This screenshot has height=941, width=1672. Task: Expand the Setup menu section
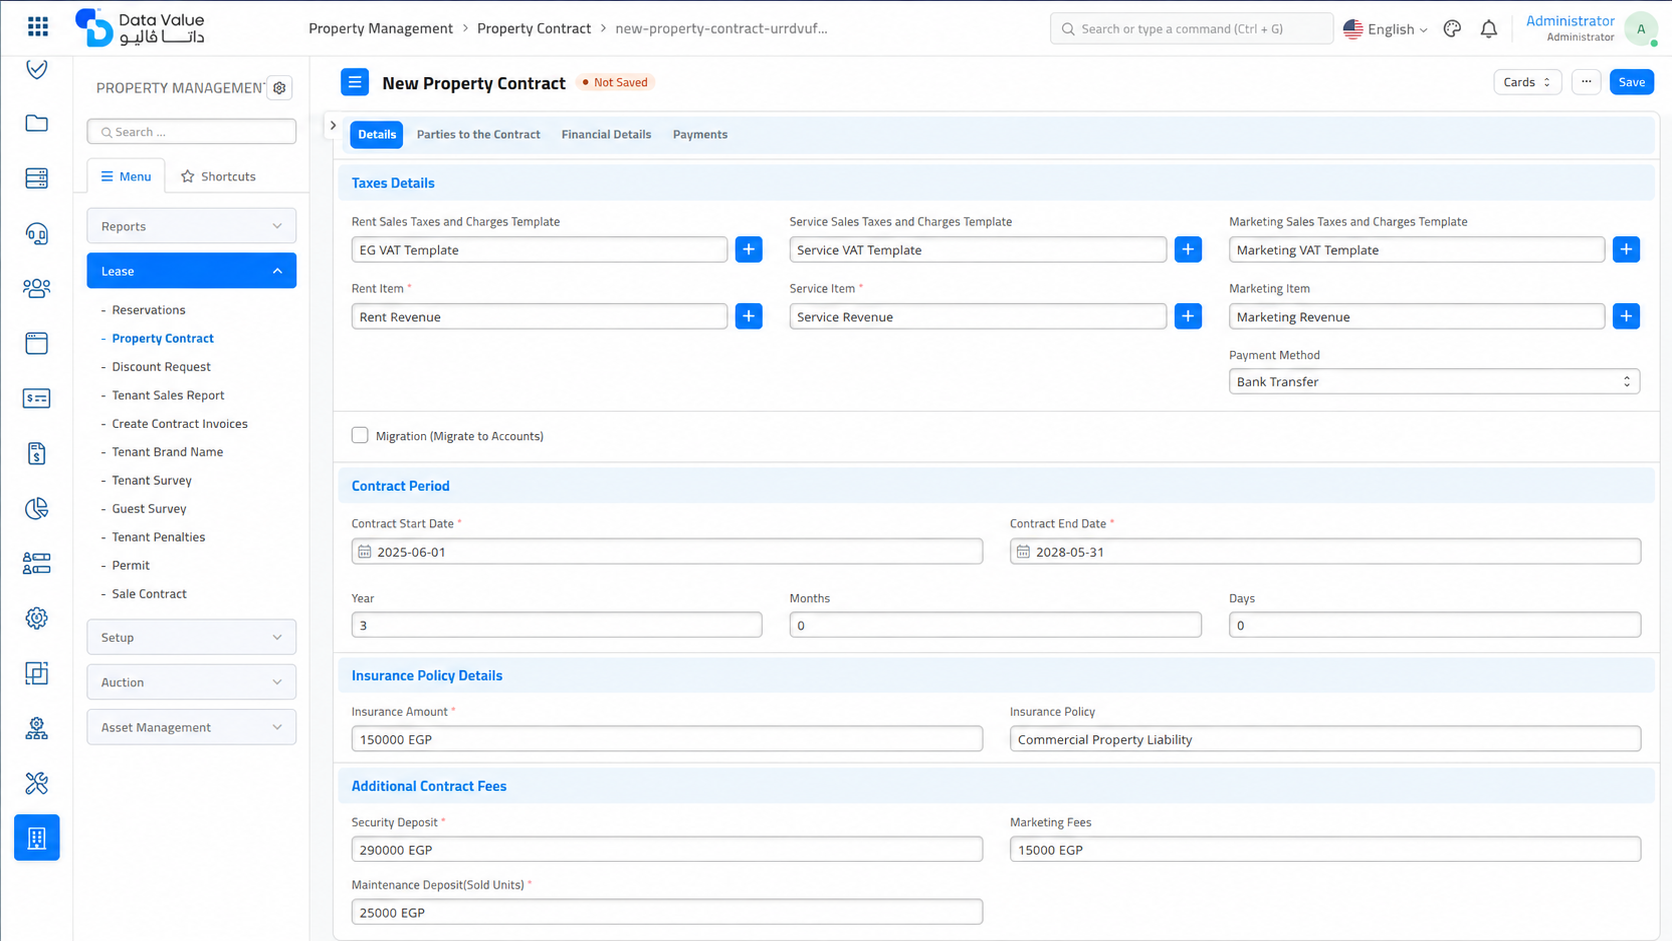click(192, 637)
